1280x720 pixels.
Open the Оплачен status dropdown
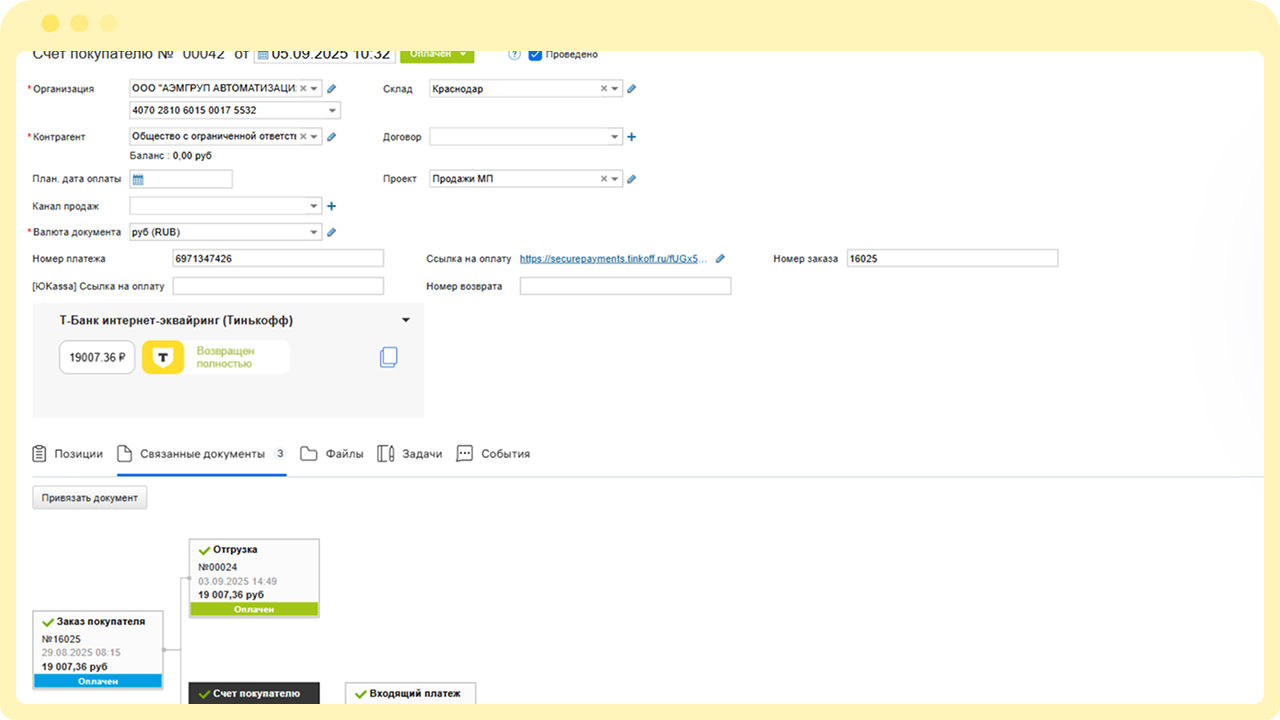pyautogui.click(x=437, y=56)
